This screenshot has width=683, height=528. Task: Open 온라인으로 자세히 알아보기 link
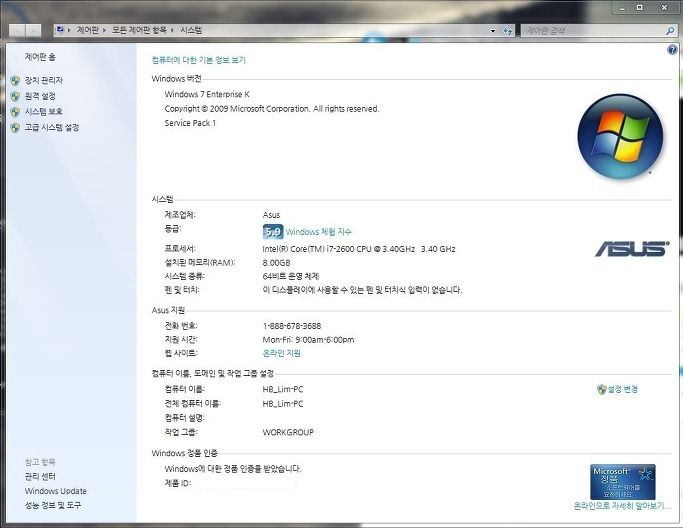point(622,506)
